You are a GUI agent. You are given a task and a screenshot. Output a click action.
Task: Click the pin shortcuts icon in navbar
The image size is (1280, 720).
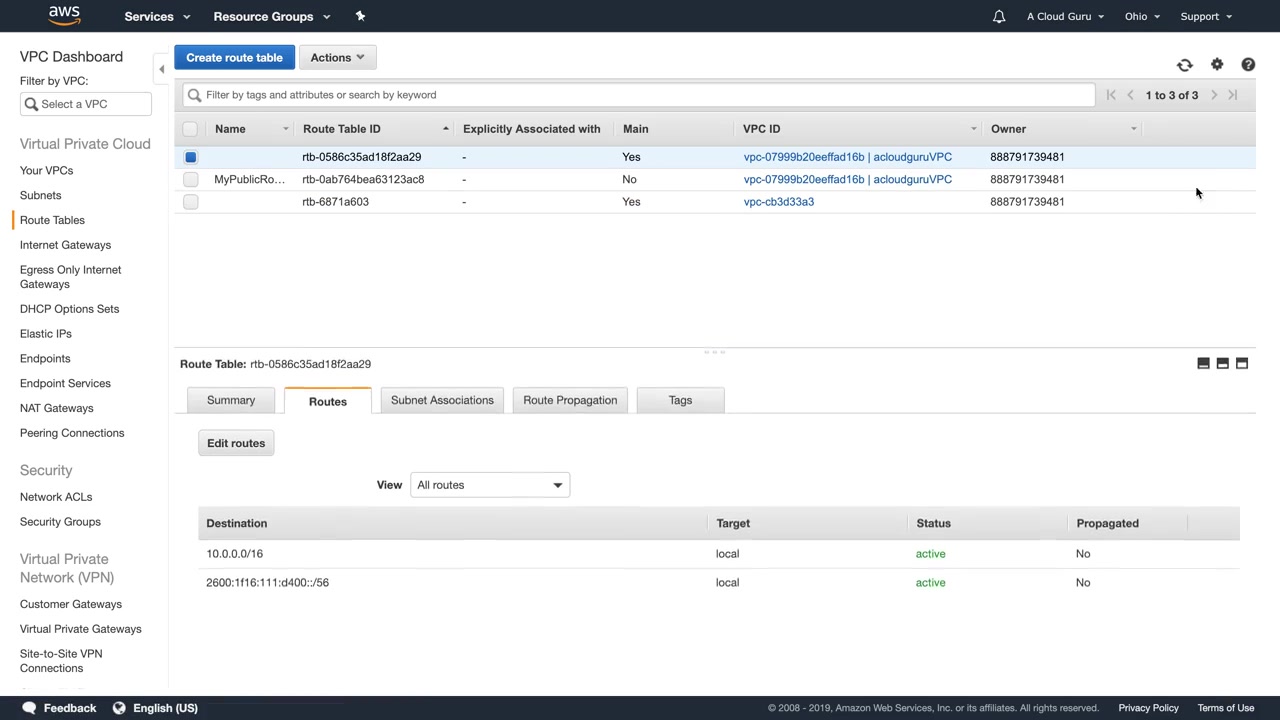pos(360,16)
